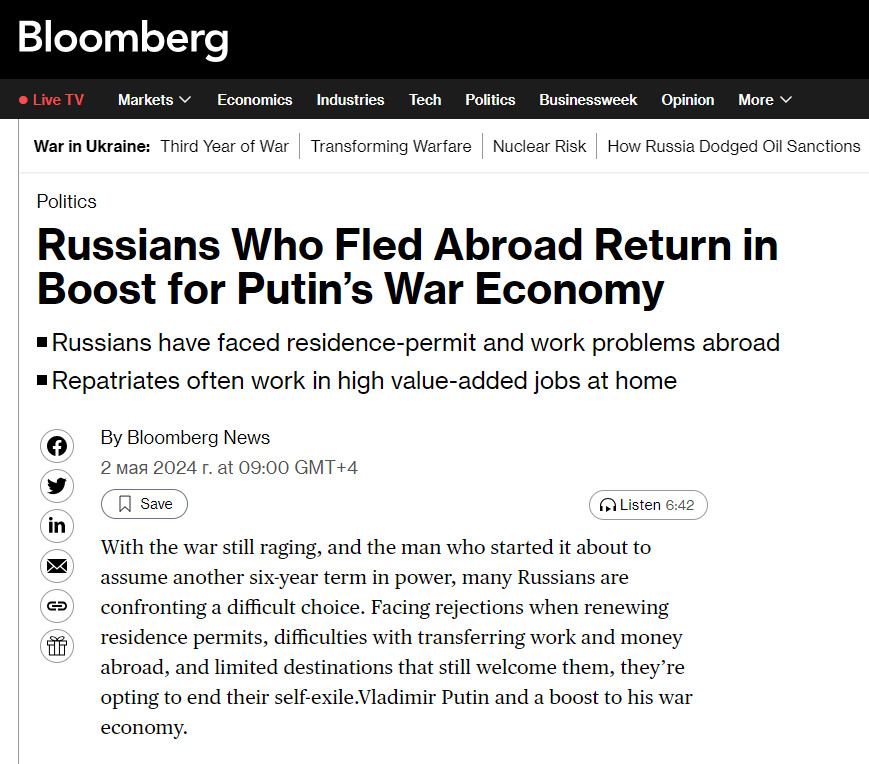The image size is (869, 764).
Task: Go to the Tech section
Action: tap(425, 100)
